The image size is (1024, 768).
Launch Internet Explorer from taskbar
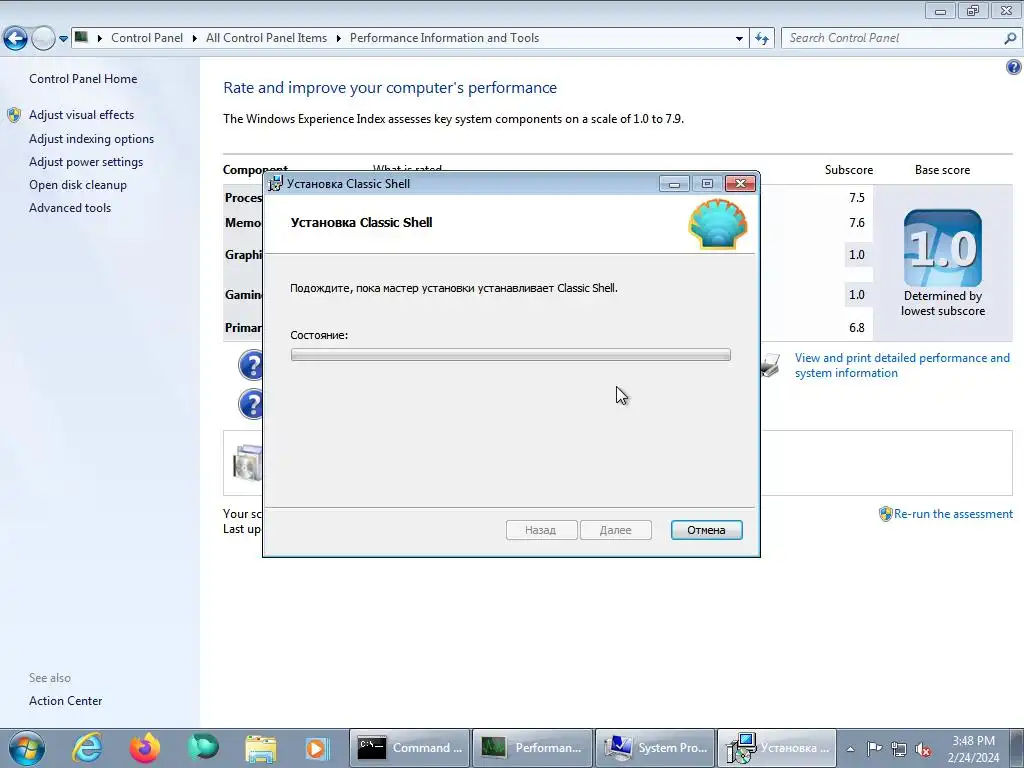(x=87, y=748)
